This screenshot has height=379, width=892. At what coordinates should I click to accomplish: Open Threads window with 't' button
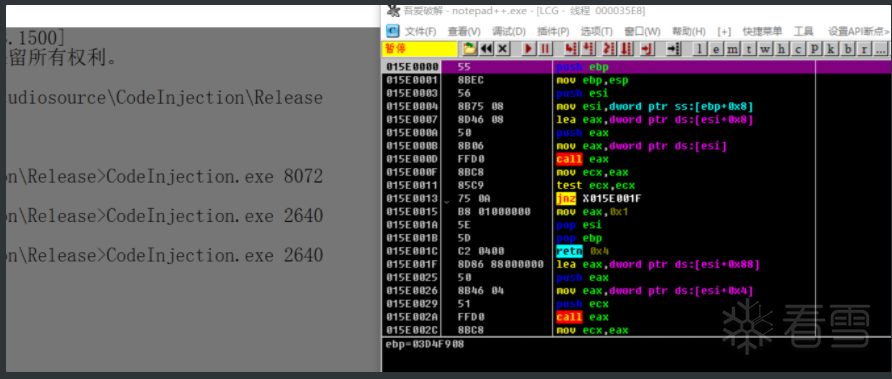pos(749,50)
